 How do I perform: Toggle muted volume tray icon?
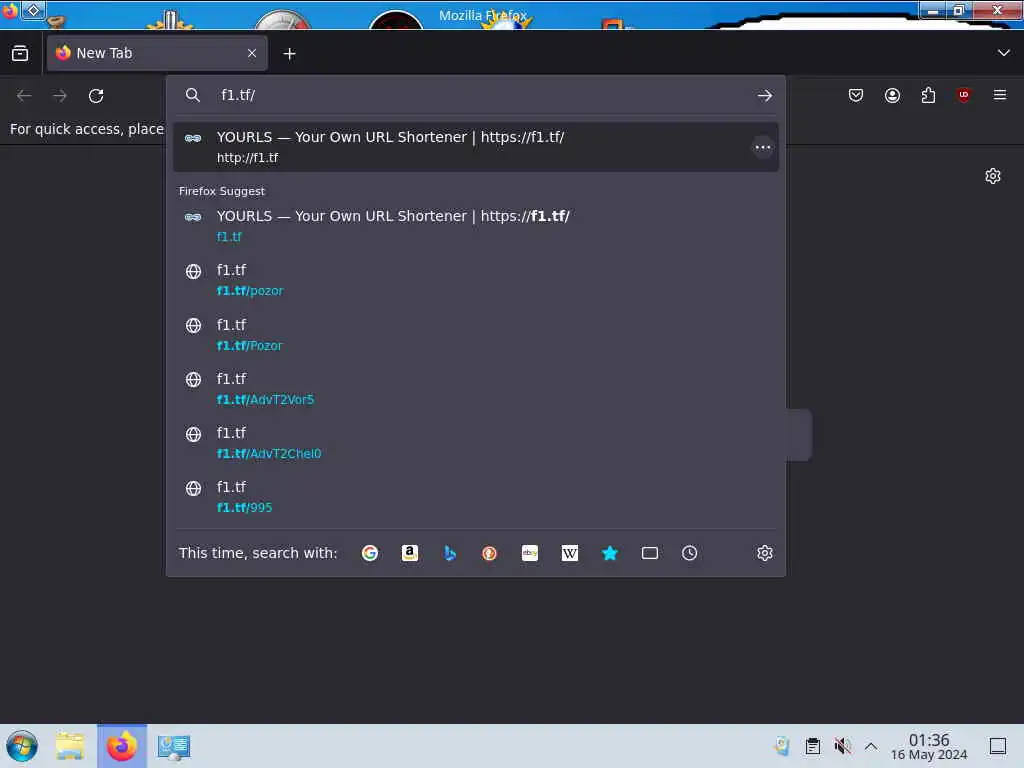point(842,746)
